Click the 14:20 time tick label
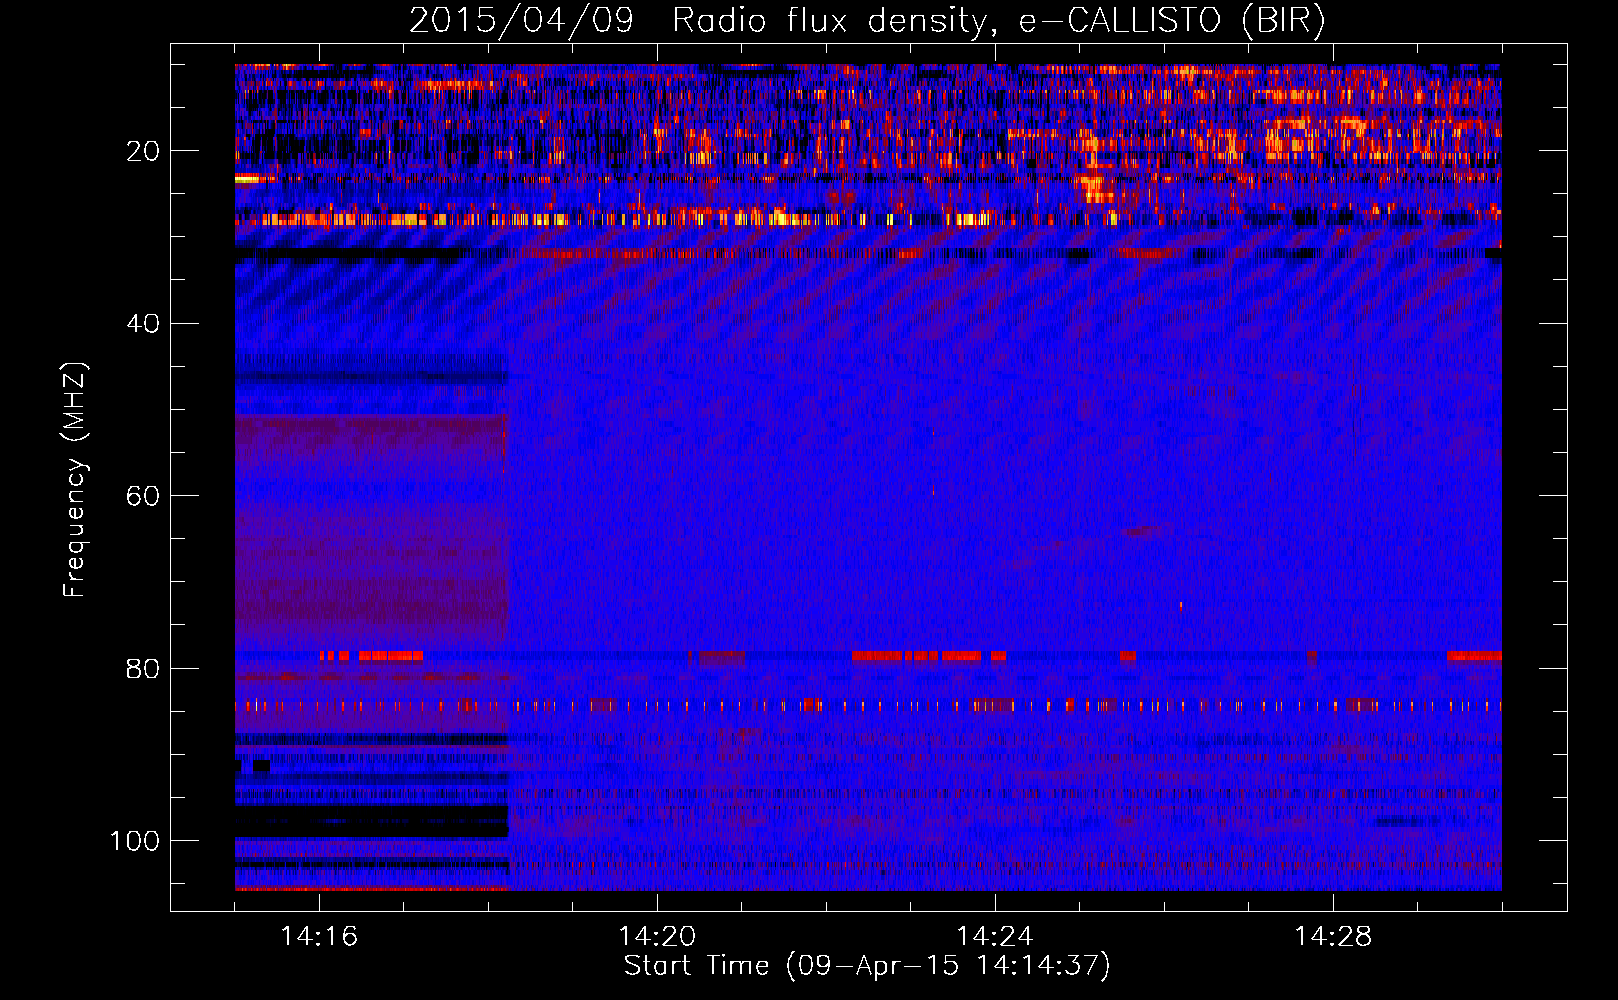Viewport: 1618px width, 1000px height. pyautogui.click(x=657, y=936)
